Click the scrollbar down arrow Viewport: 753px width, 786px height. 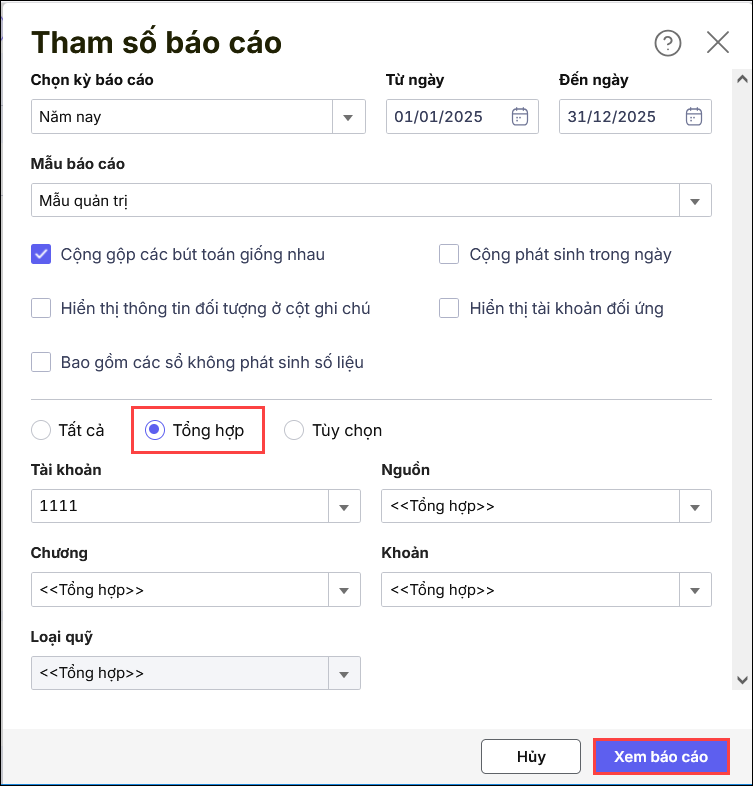coord(742,680)
